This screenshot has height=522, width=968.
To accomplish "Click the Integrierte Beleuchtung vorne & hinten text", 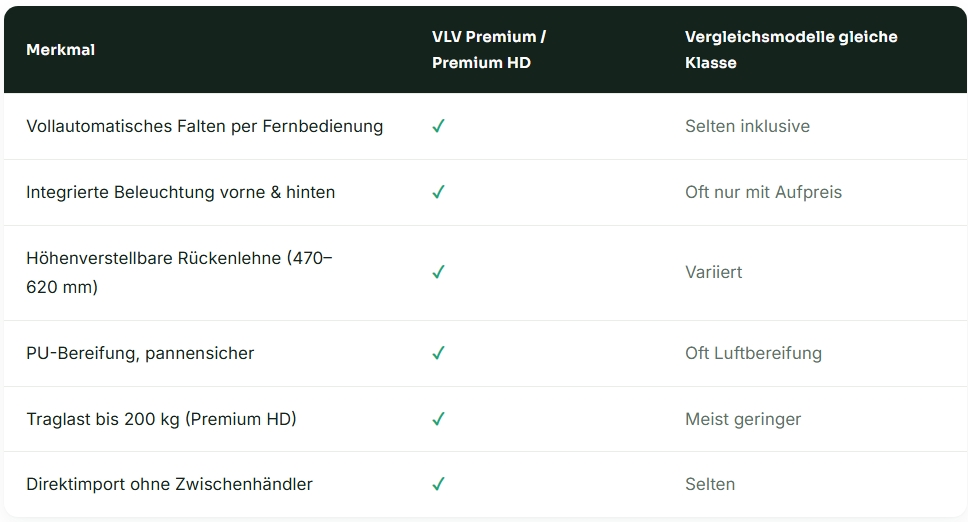I will pos(180,193).
